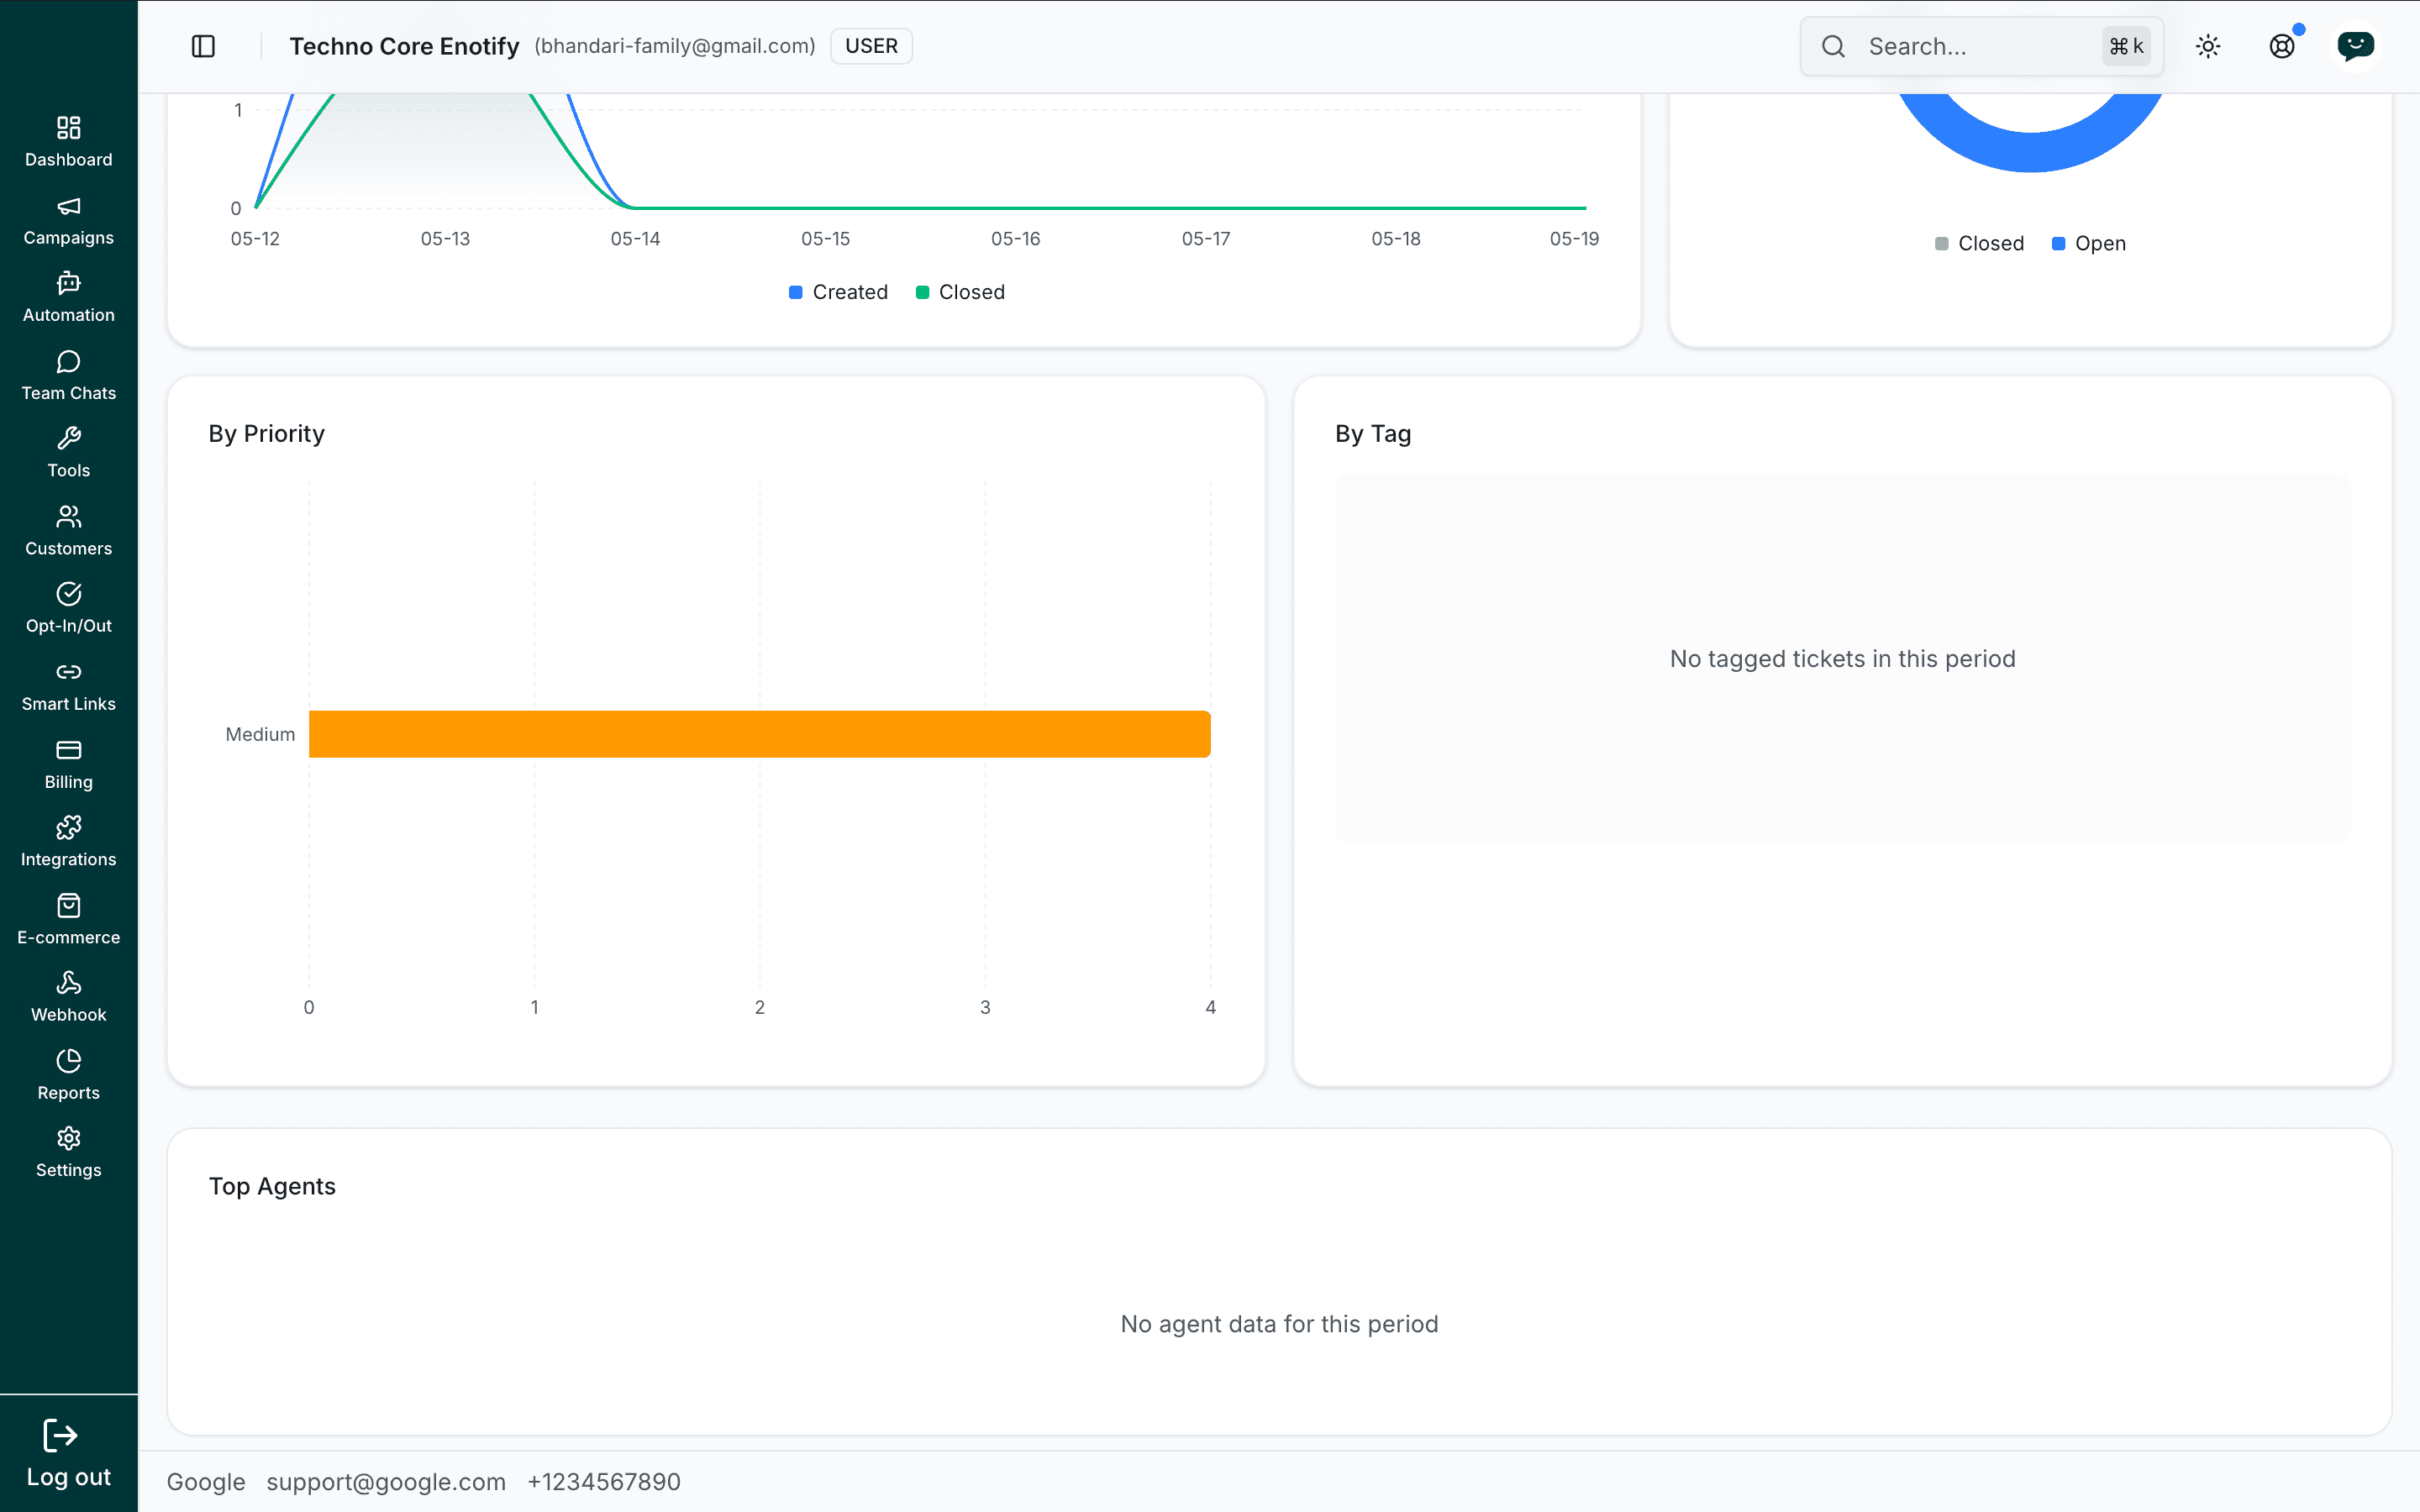
Task: Click the Log out icon
Action: pos(60,1436)
